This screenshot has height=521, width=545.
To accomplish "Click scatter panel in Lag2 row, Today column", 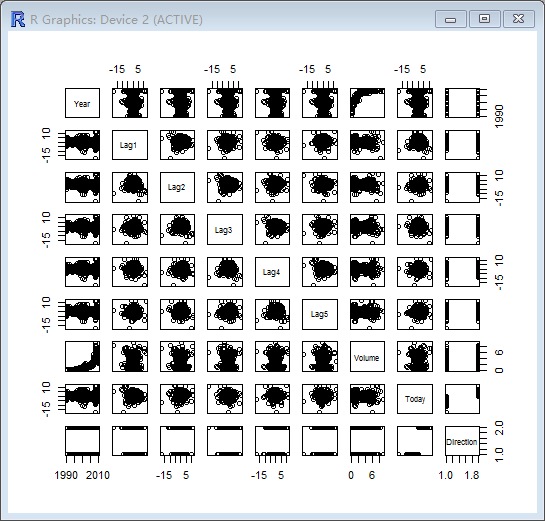I will [415, 187].
